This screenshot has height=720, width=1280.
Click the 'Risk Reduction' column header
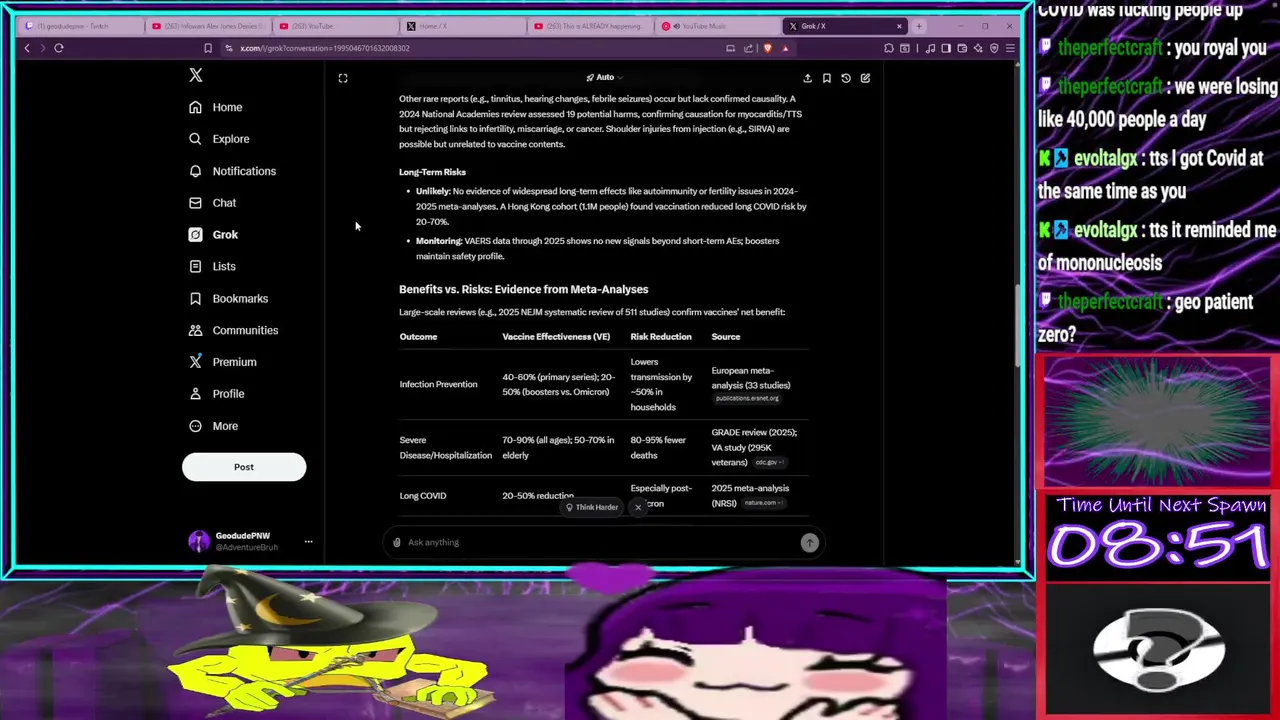pos(660,337)
